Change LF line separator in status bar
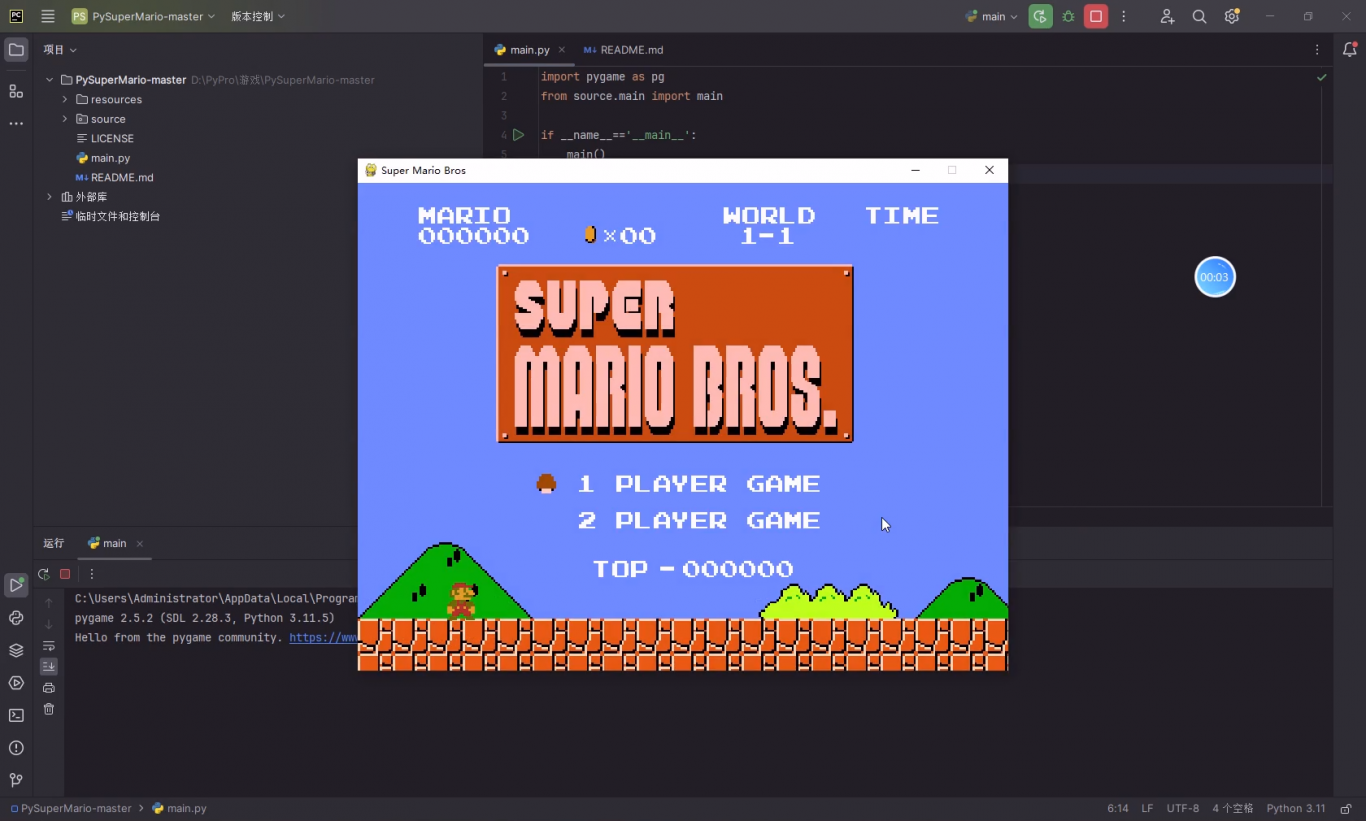The width and height of the screenshot is (1366, 821). pyautogui.click(x=1147, y=808)
